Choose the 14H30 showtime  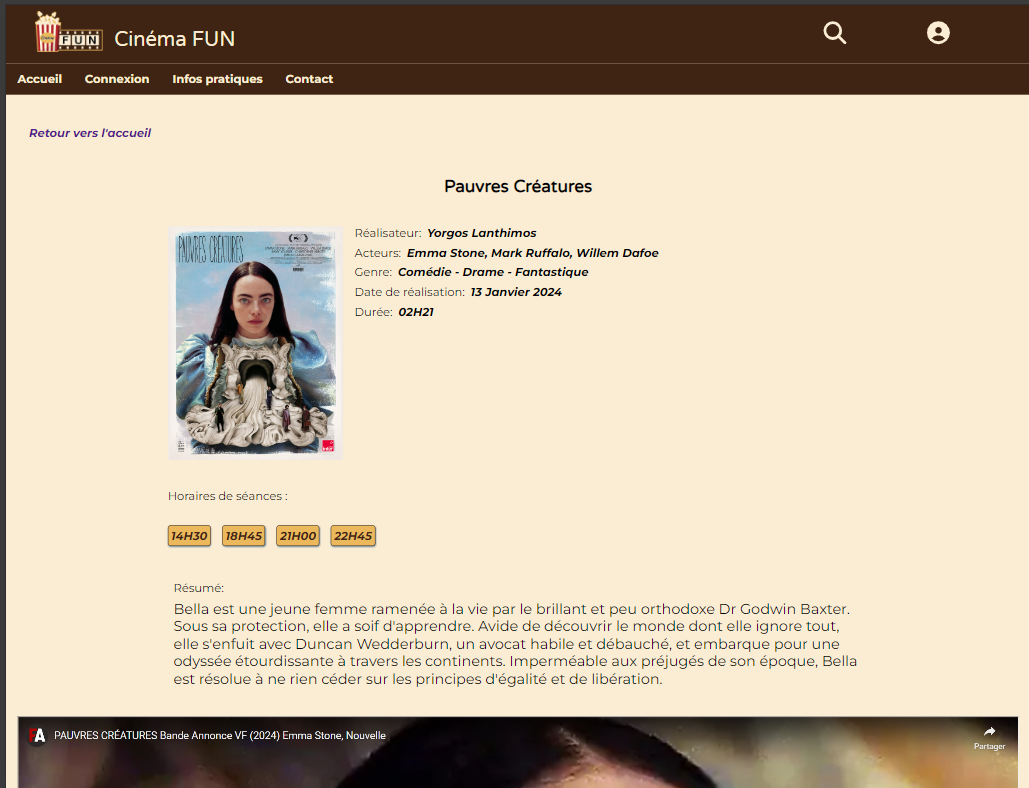[189, 536]
